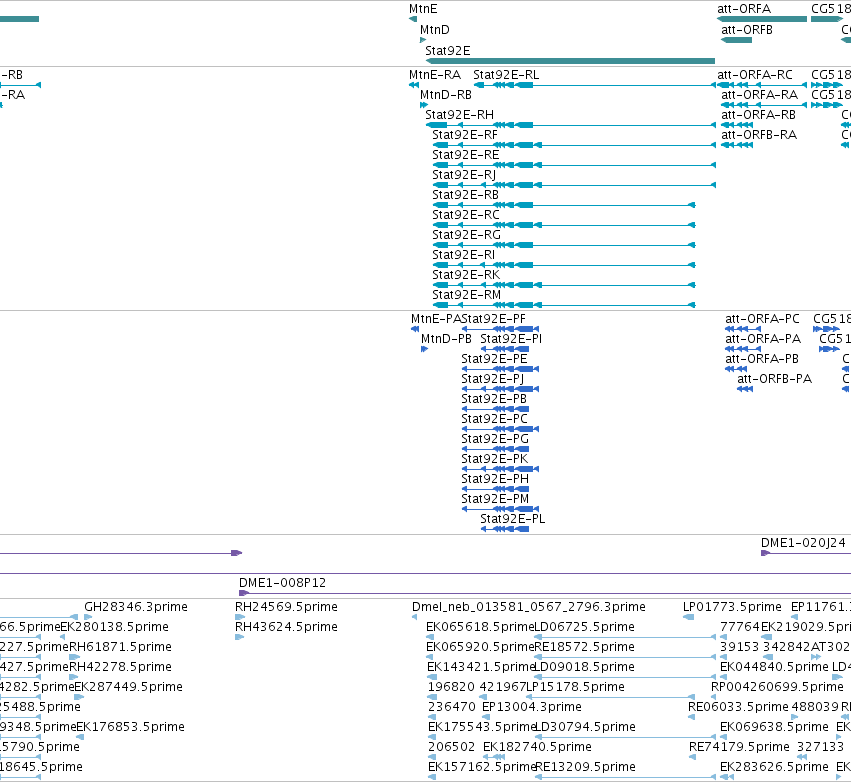Select the LP01773.5prime EST
Image resolution: width=851 pixels, height=782 pixels.
click(x=688, y=617)
